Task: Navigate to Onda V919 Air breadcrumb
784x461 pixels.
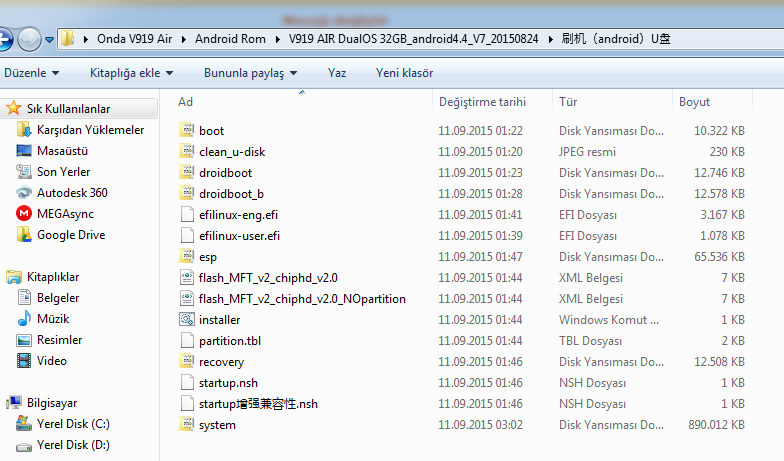Action: (x=134, y=39)
